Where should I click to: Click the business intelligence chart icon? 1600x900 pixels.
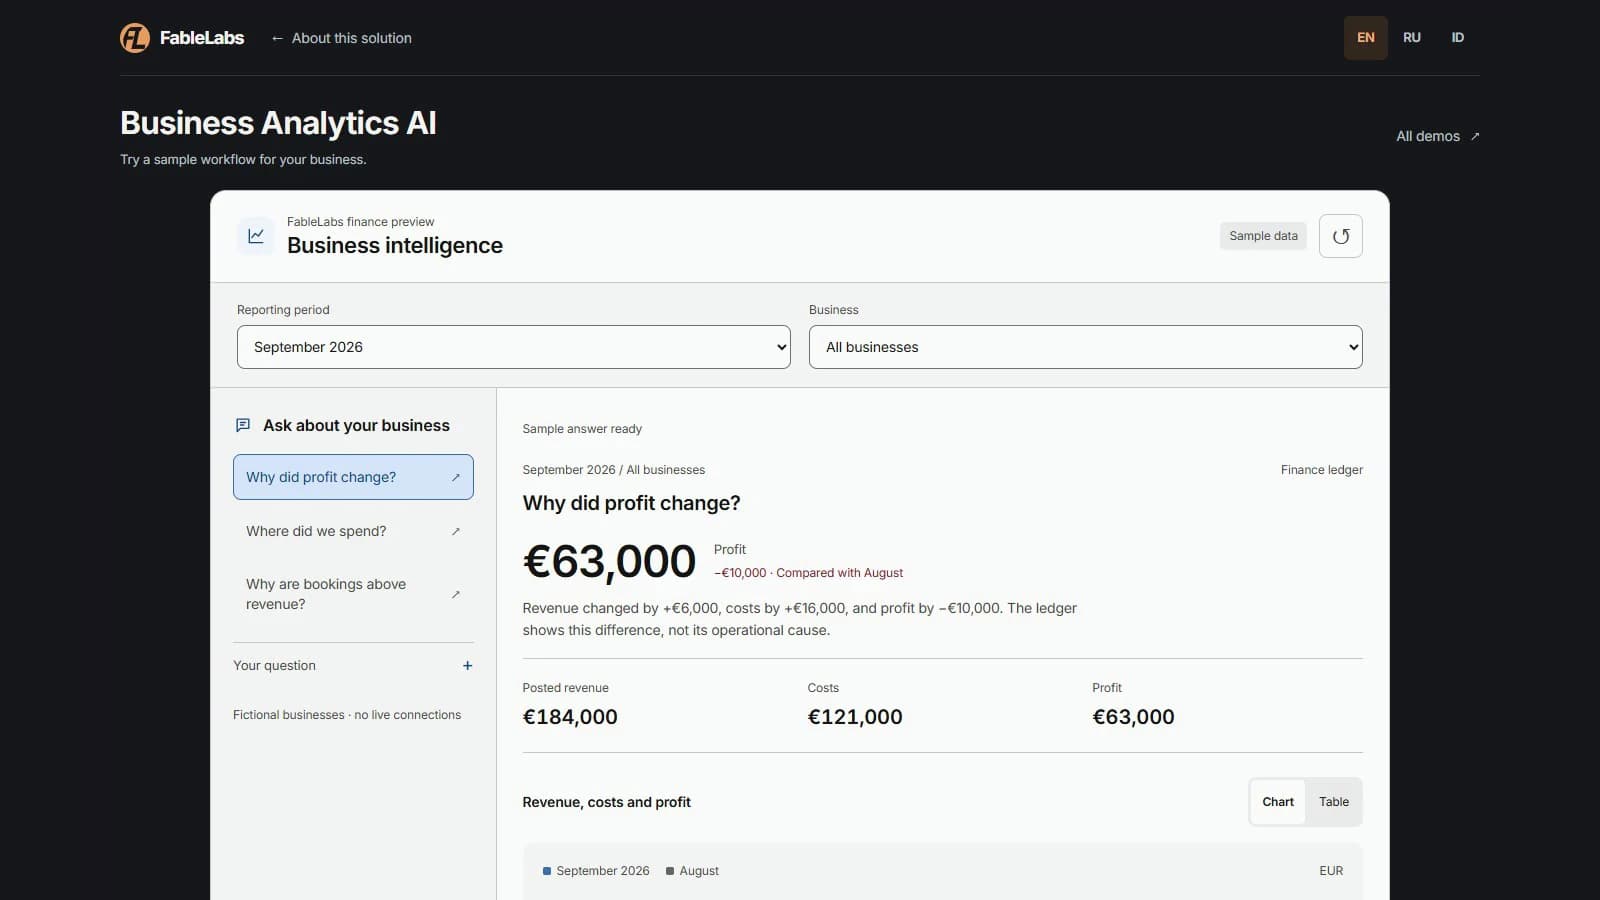tap(256, 236)
